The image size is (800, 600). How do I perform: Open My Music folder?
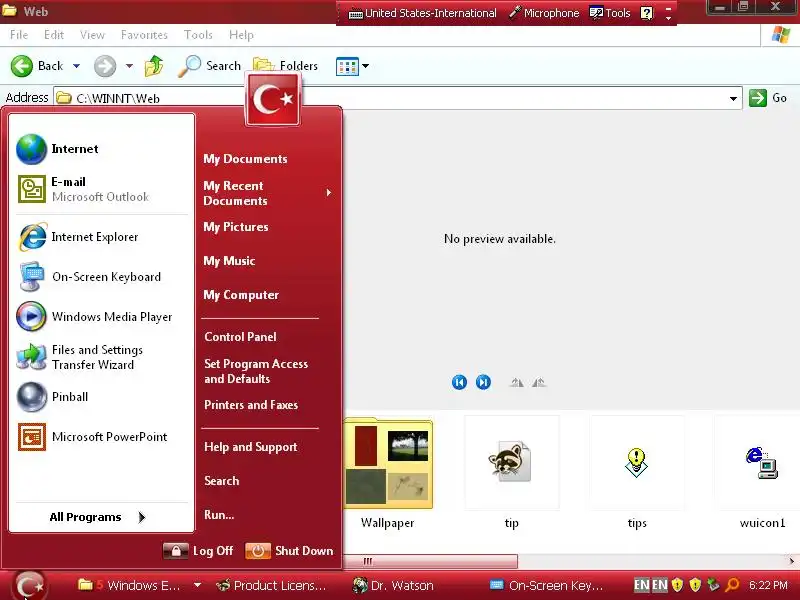[x=229, y=261]
